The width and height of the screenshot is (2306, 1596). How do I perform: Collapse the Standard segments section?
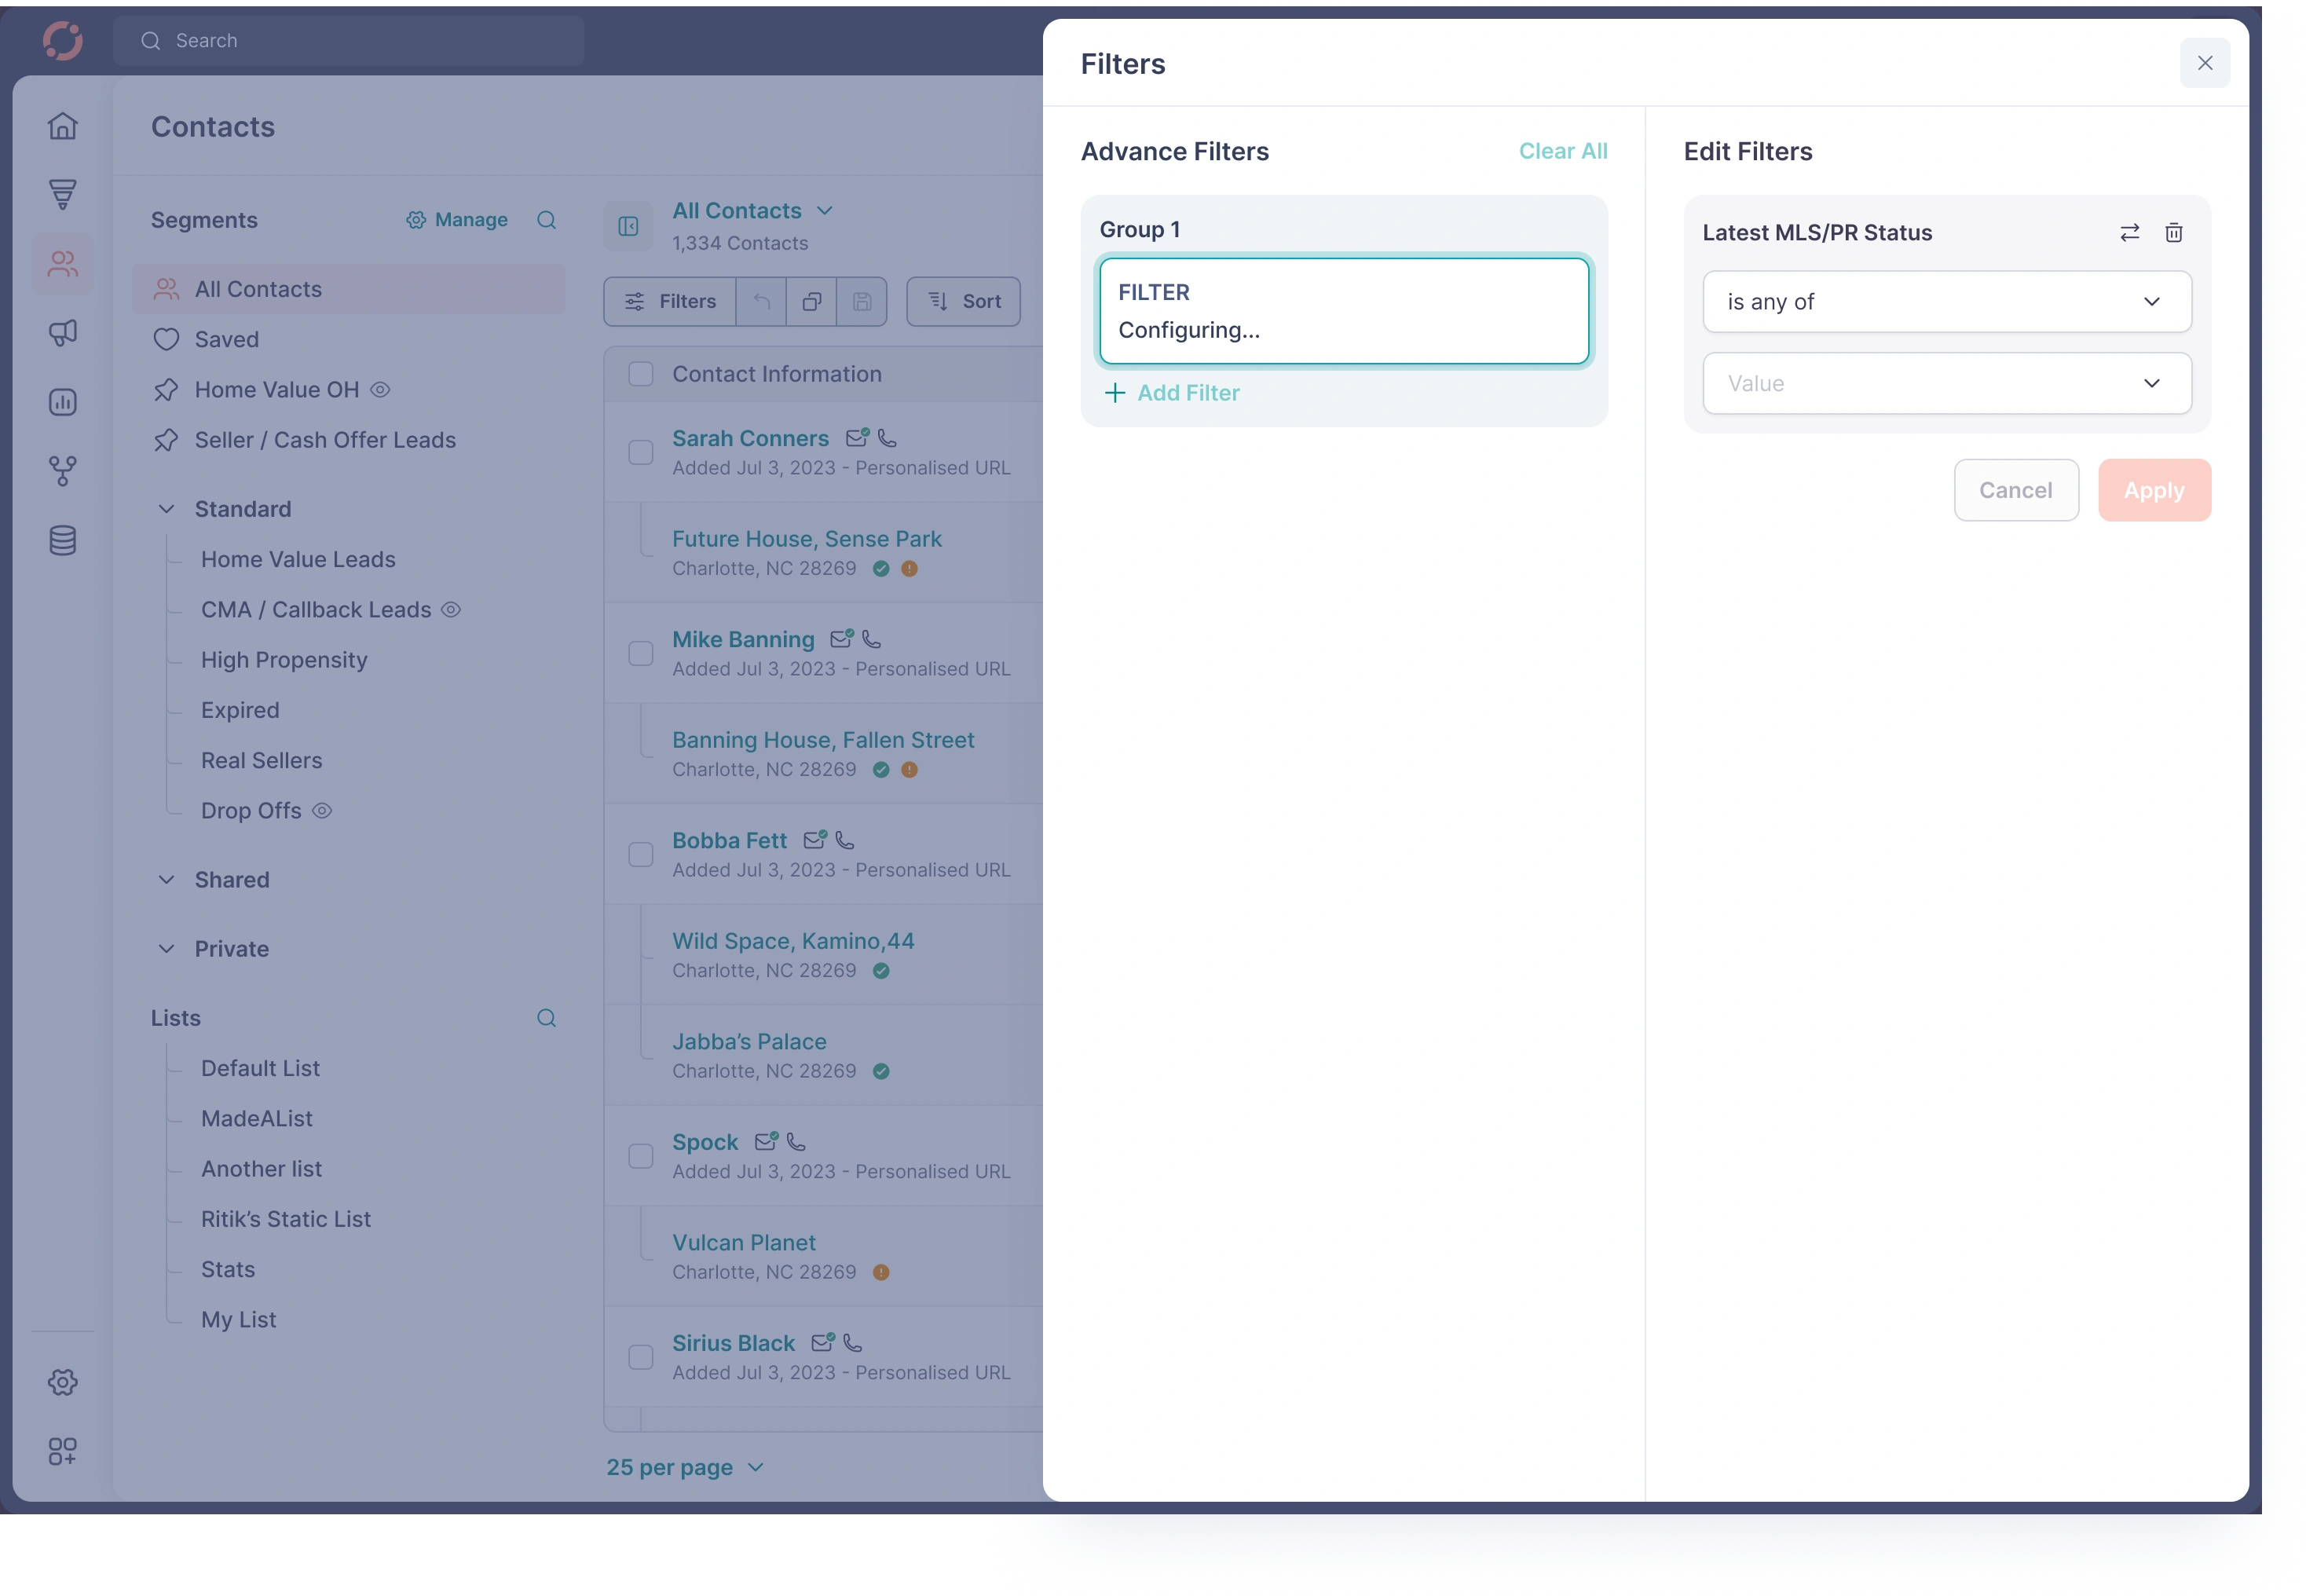pos(167,509)
